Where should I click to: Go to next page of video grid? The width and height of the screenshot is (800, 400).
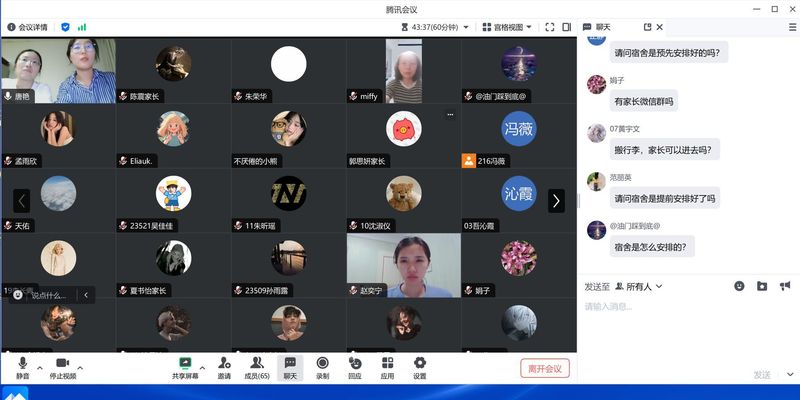coord(556,201)
